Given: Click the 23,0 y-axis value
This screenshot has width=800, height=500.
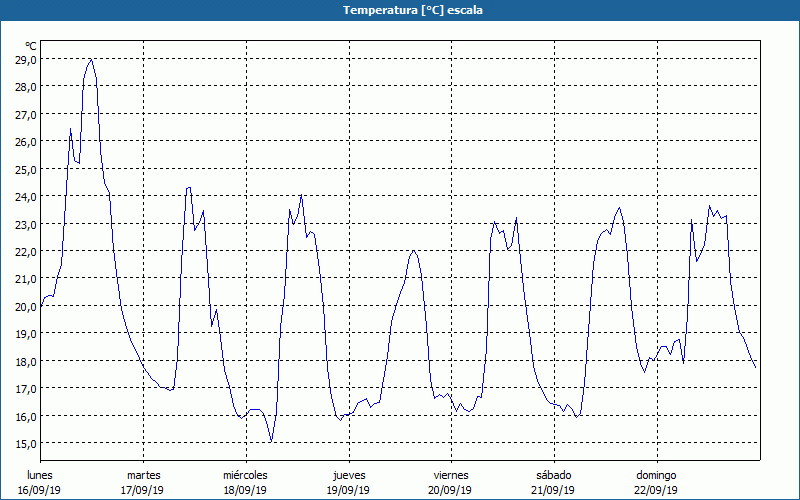Looking at the screenshot, I should (26, 224).
